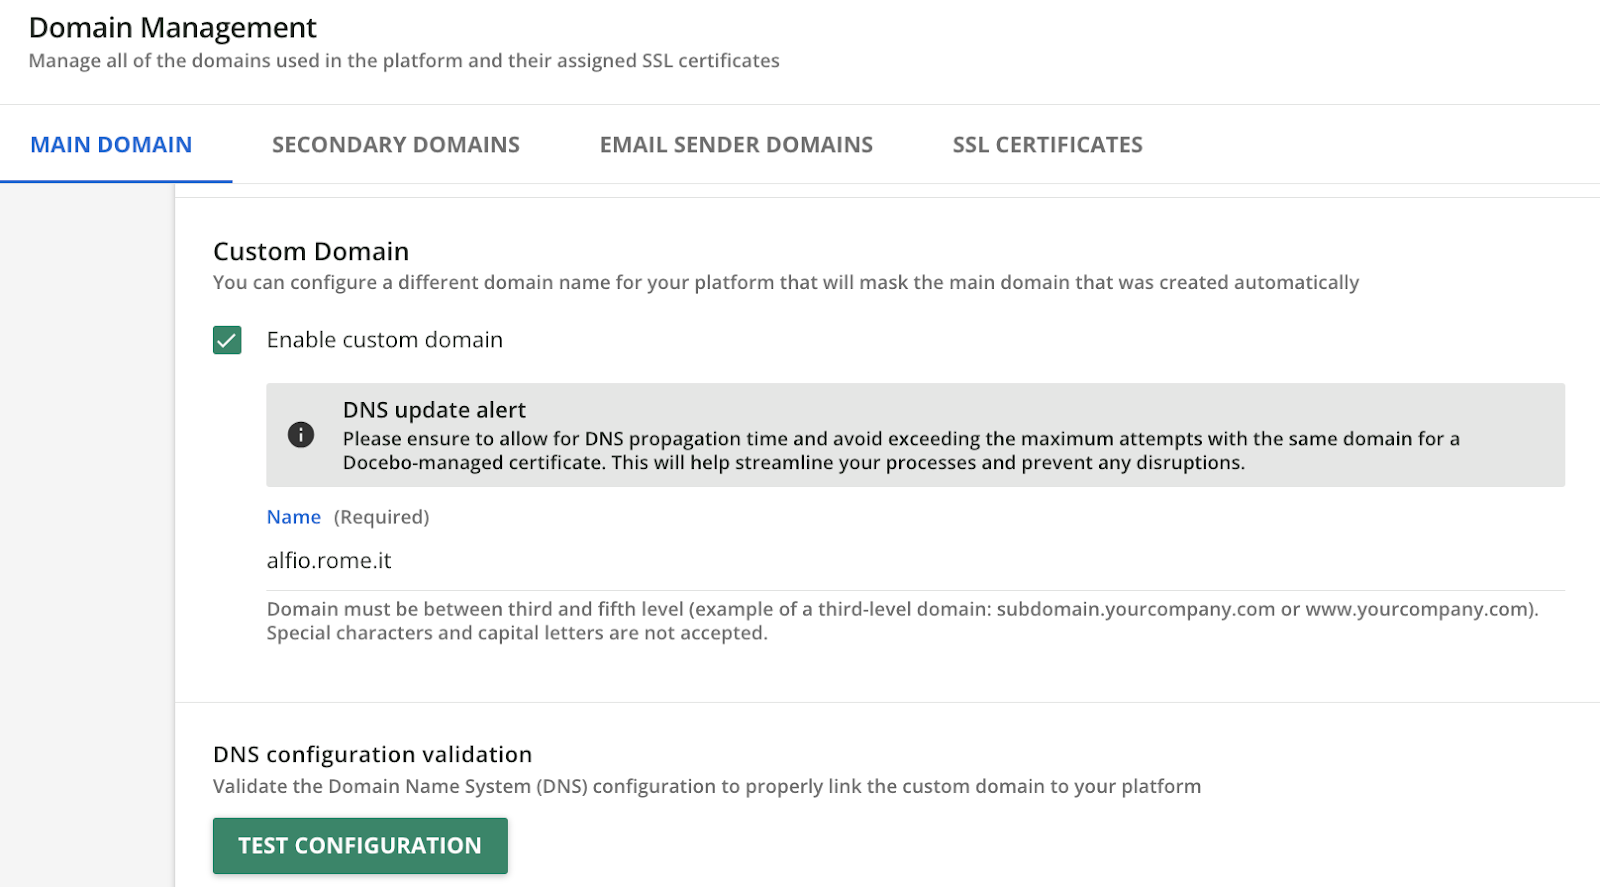Go to the SSL Certificates tab
The image size is (1600, 887).
(x=1047, y=145)
